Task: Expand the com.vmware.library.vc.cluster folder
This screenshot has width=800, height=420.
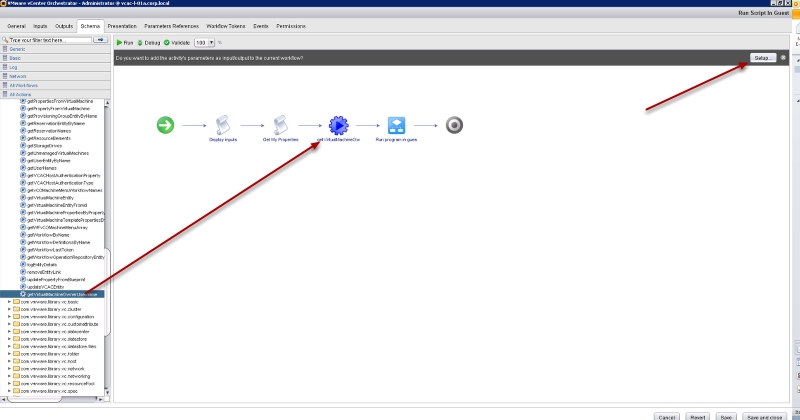Action: tap(10, 309)
